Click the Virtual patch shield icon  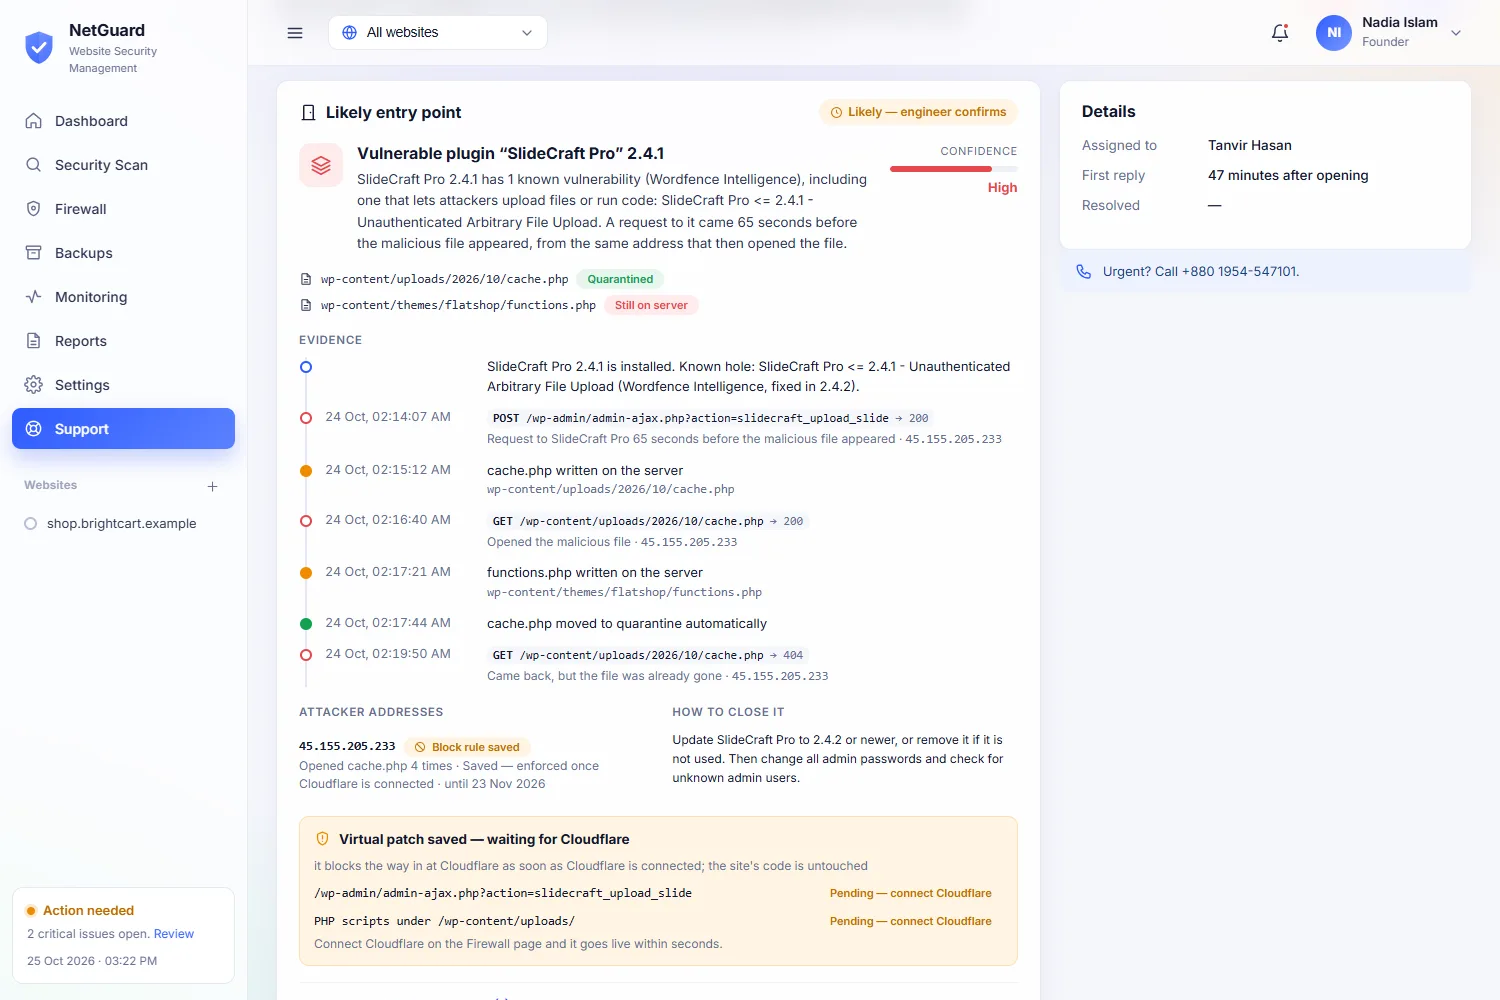(322, 839)
